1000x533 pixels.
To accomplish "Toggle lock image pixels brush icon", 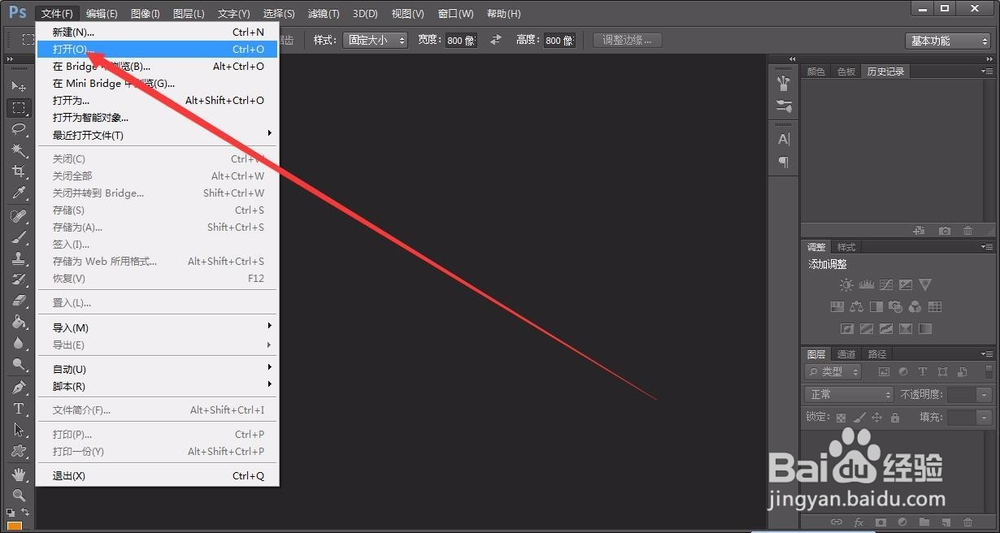I will [859, 418].
